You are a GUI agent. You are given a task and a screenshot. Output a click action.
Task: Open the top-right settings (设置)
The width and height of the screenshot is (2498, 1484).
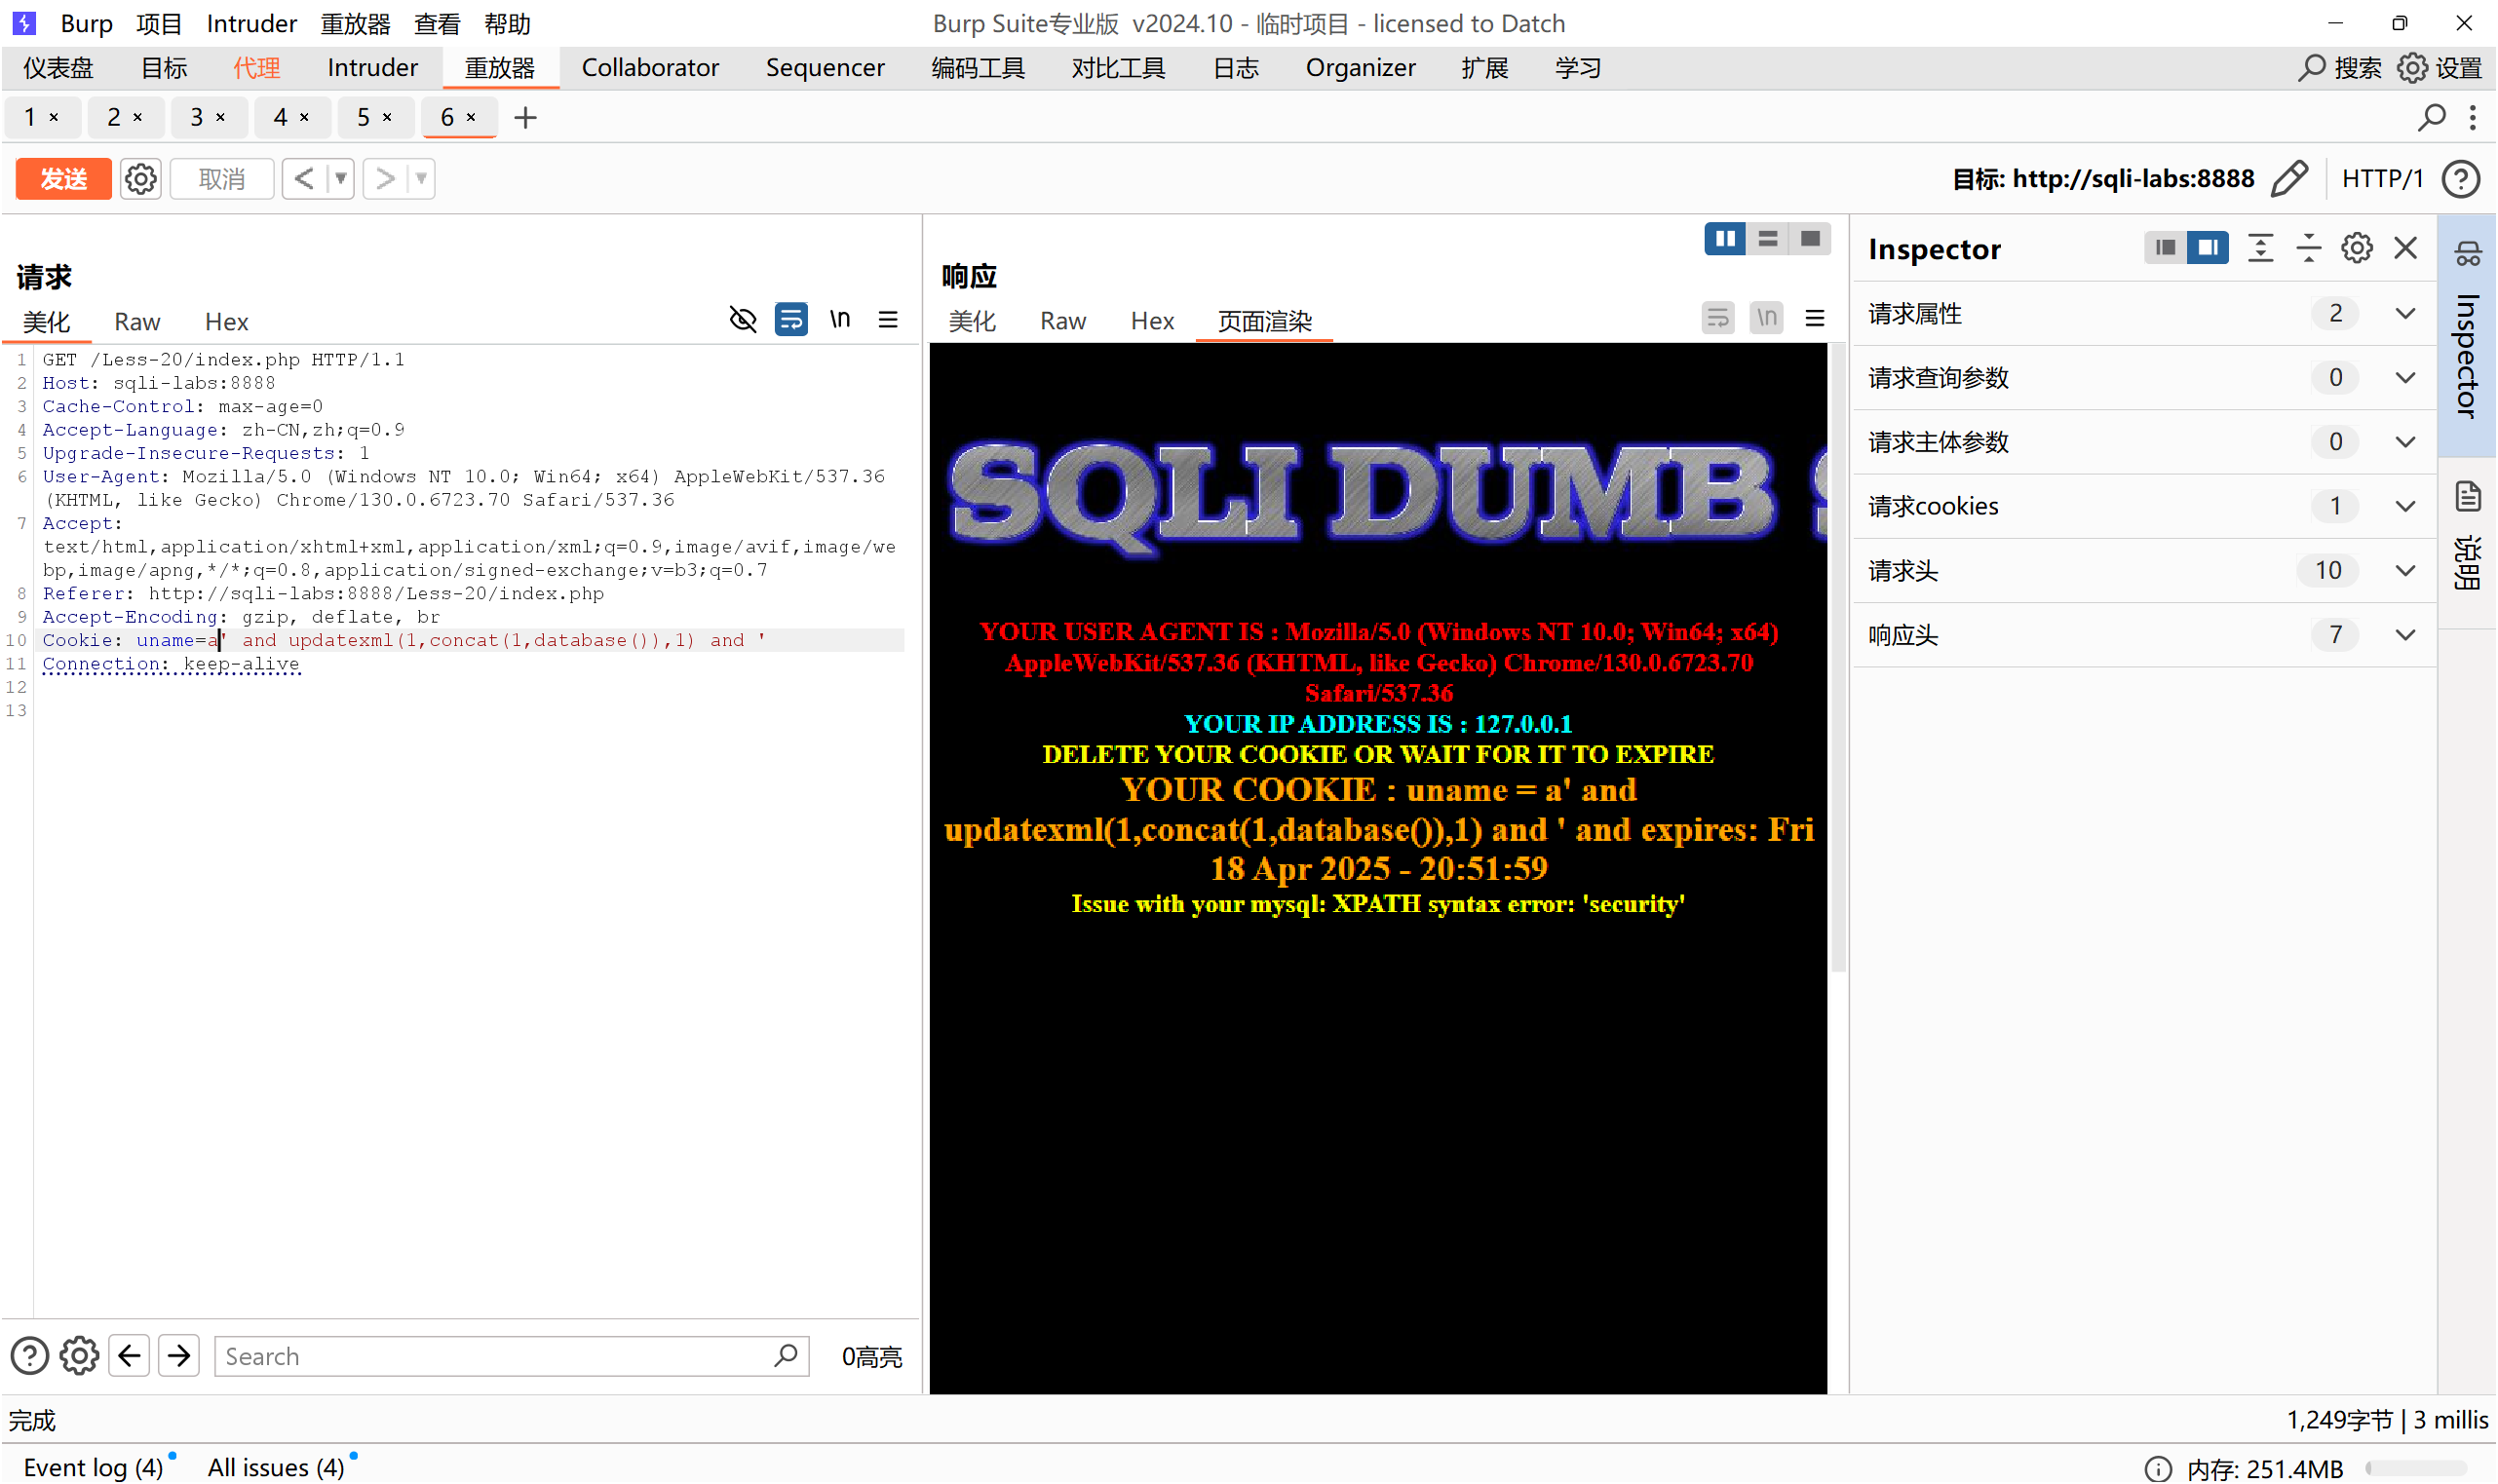2441,68
